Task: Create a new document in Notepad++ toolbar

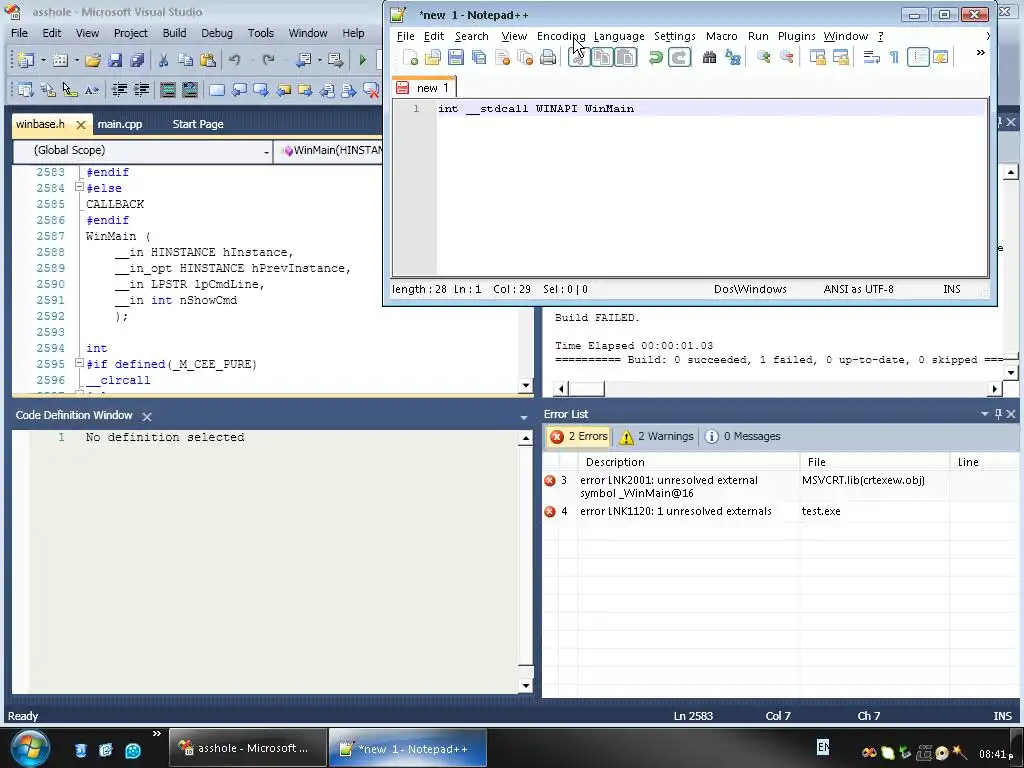Action: coord(410,58)
